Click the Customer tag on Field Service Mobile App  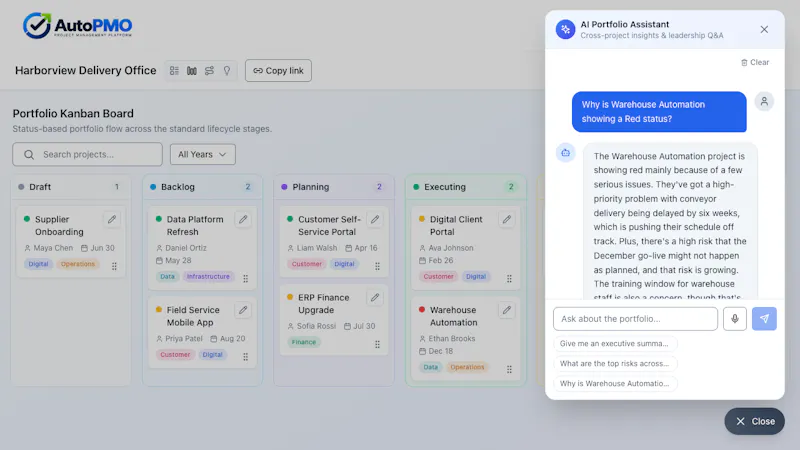175,355
